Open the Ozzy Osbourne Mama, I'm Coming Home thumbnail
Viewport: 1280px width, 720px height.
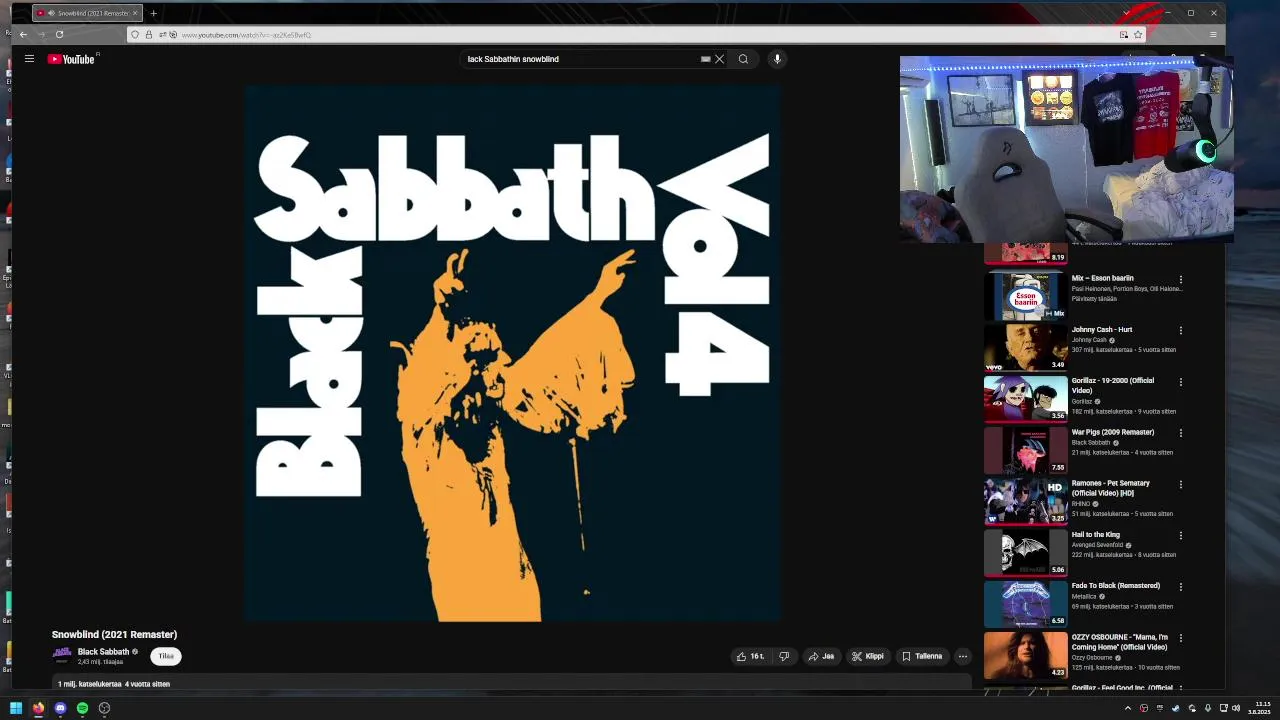tap(1025, 655)
